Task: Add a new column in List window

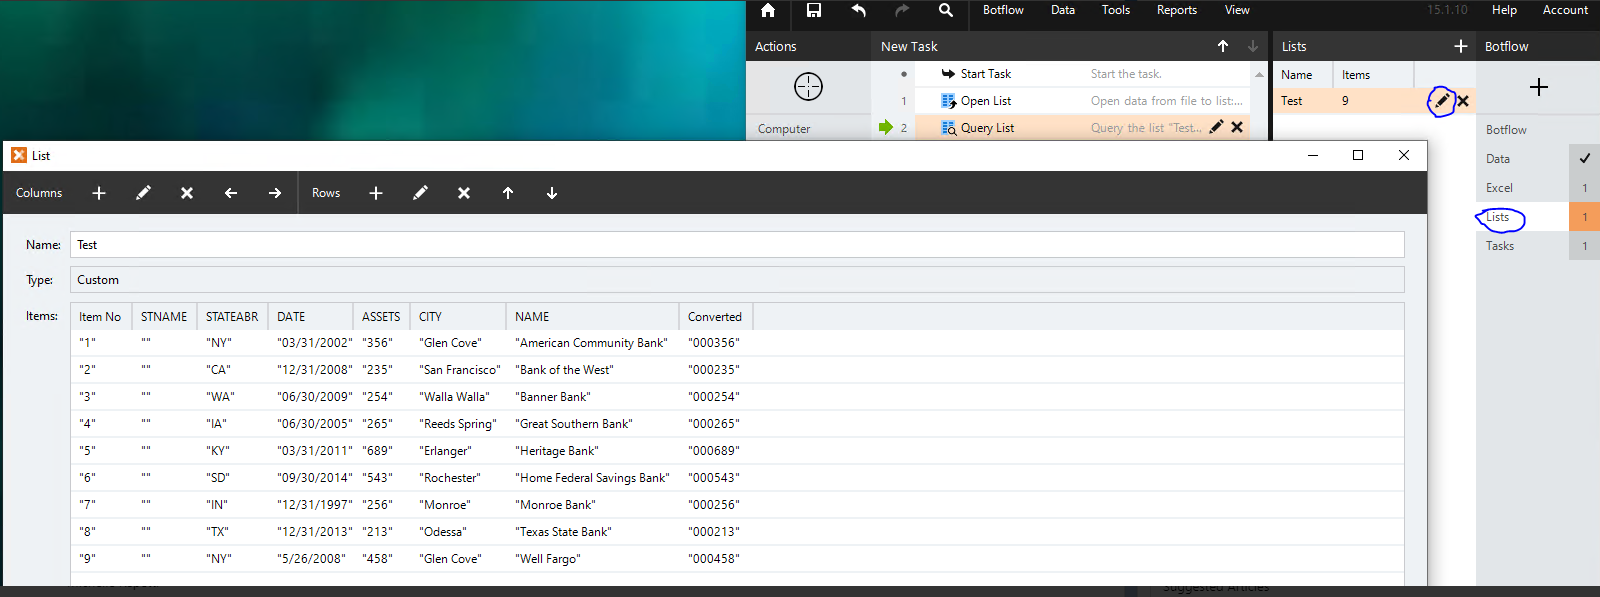Action: coord(99,193)
